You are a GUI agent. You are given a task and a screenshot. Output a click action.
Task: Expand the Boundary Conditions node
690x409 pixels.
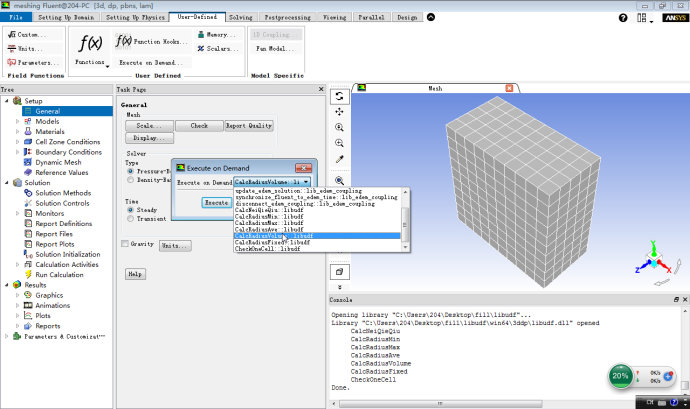coord(17,152)
